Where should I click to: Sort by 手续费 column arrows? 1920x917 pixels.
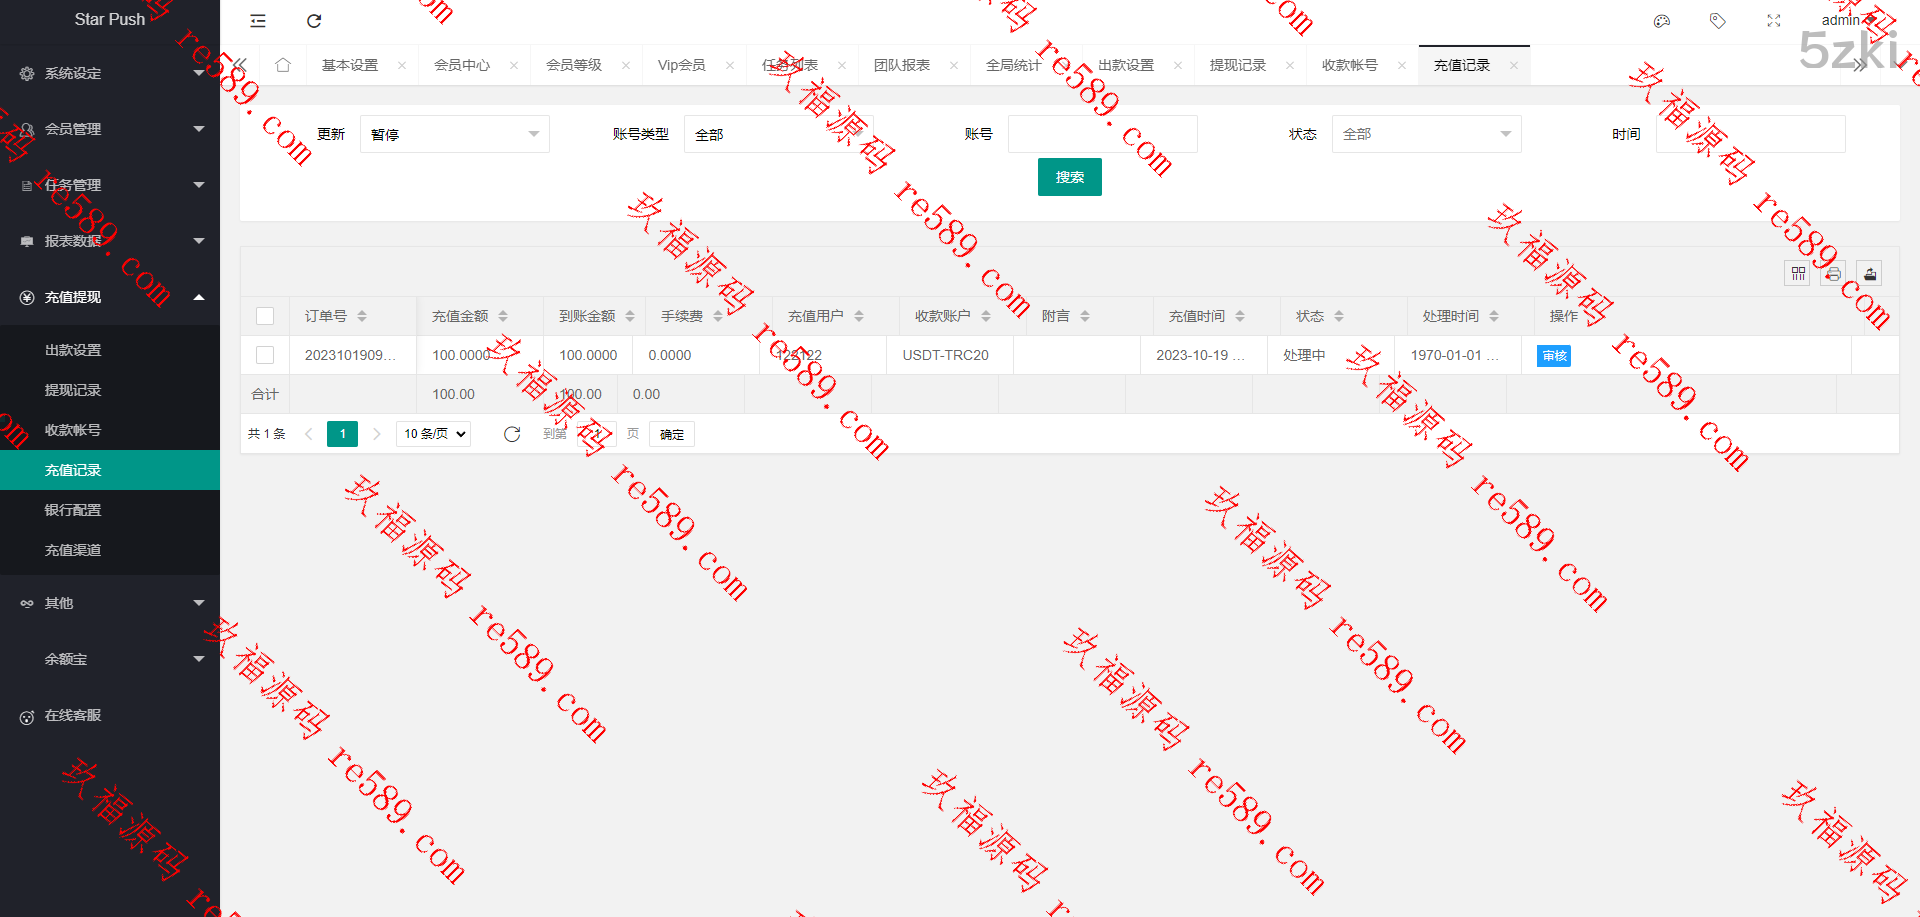click(718, 316)
